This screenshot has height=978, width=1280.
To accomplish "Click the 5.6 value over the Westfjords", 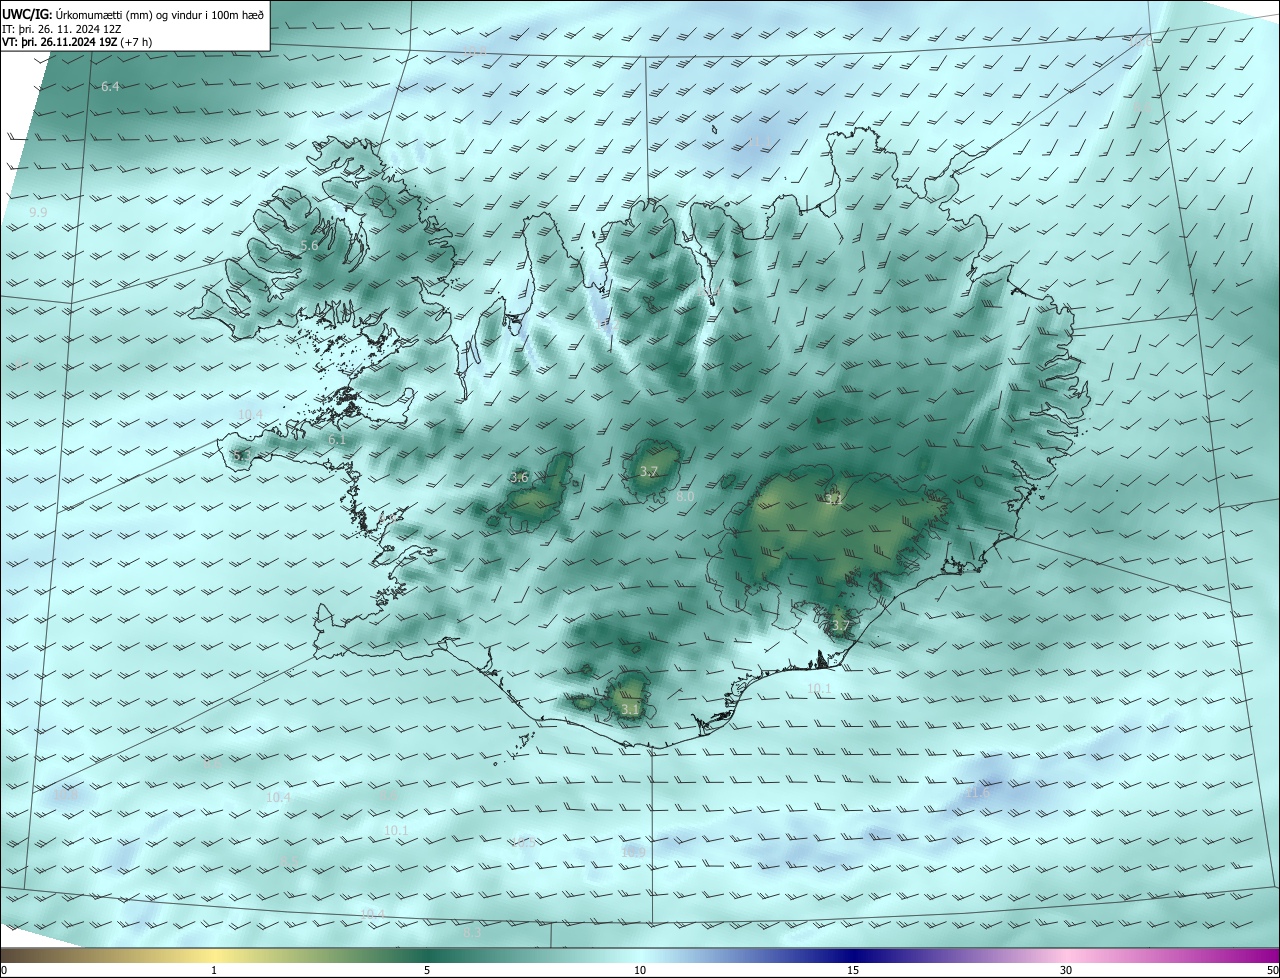I will 309,245.
